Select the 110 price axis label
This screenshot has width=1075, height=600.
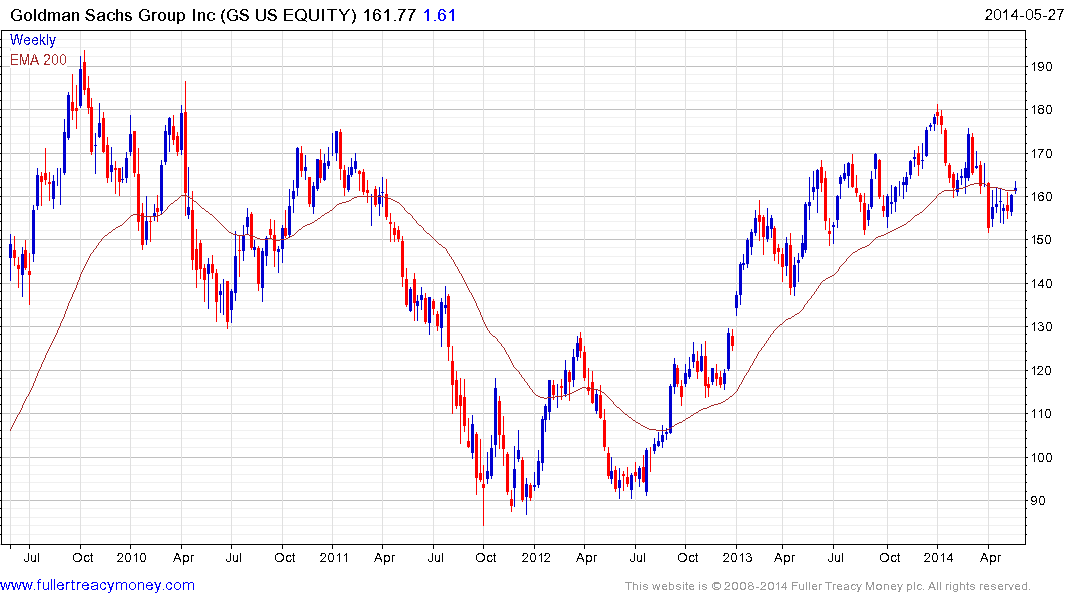pos(1041,414)
